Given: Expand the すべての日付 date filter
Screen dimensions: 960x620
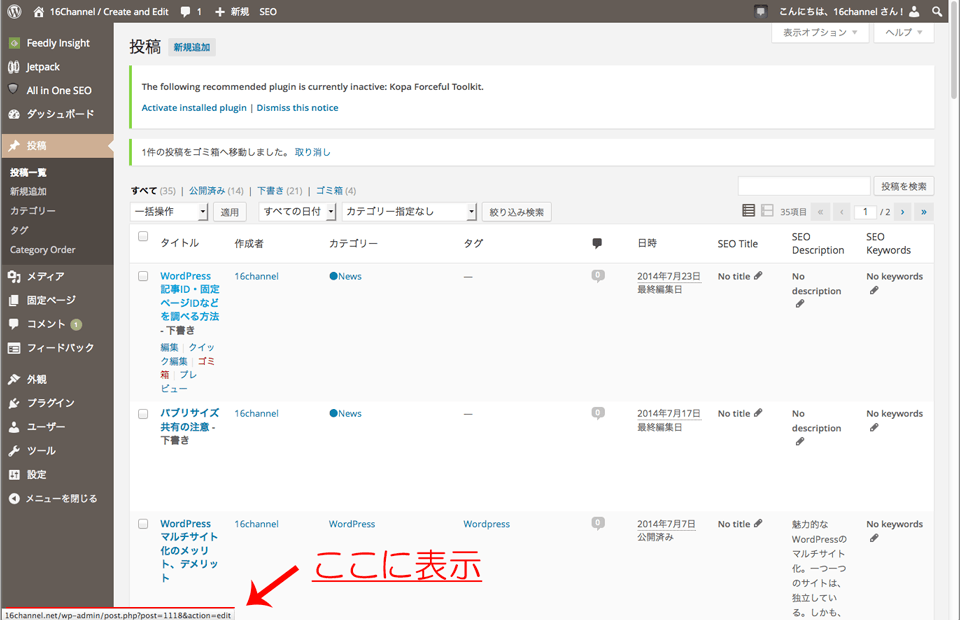Looking at the screenshot, I should point(297,212).
